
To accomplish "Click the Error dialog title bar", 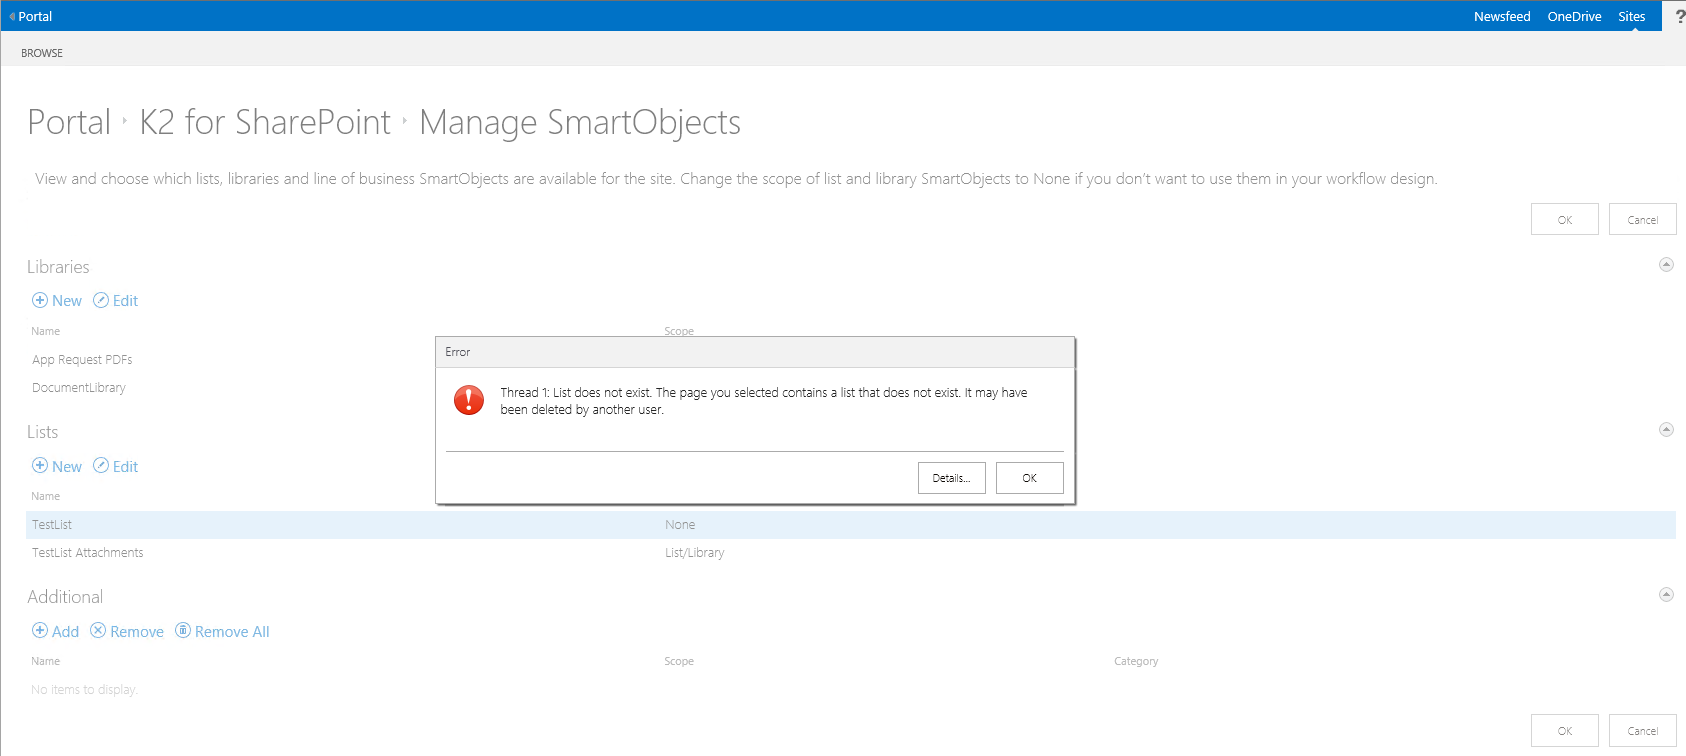I will [x=755, y=352].
